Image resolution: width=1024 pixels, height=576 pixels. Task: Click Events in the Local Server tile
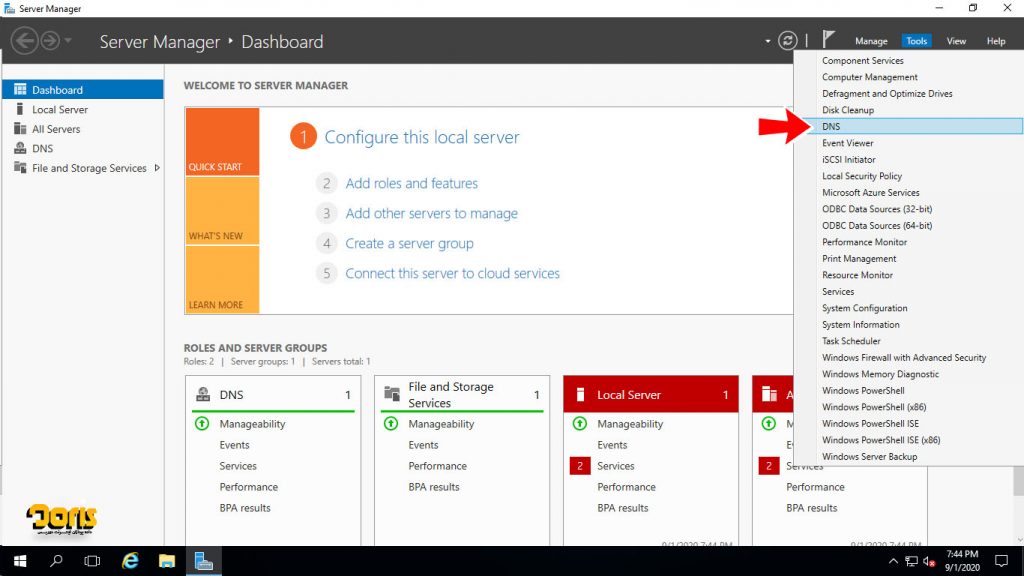[x=612, y=445]
